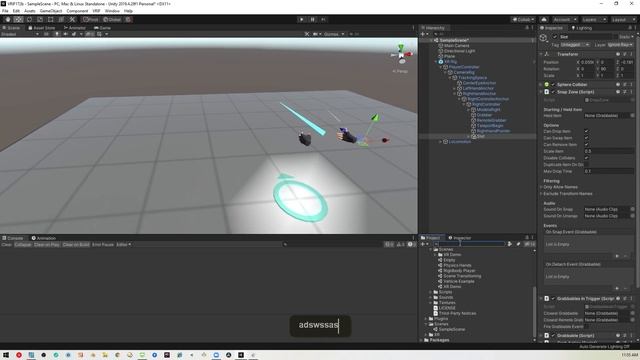This screenshot has width=640, height=360.
Task: Select the Scale tool in toolbar
Action: [x=40, y=20]
